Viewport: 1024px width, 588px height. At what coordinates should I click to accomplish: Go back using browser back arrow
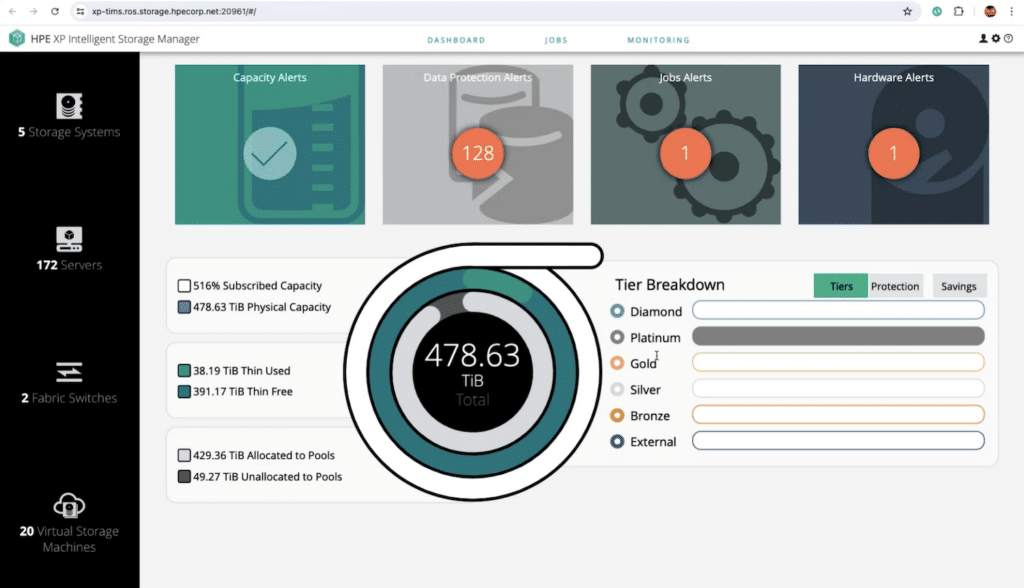[12, 11]
